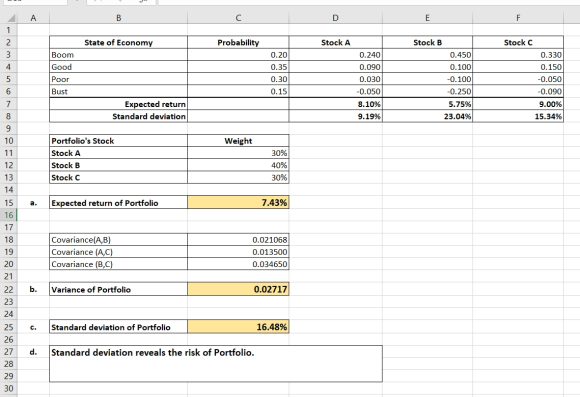Select column F header

tap(518, 18)
